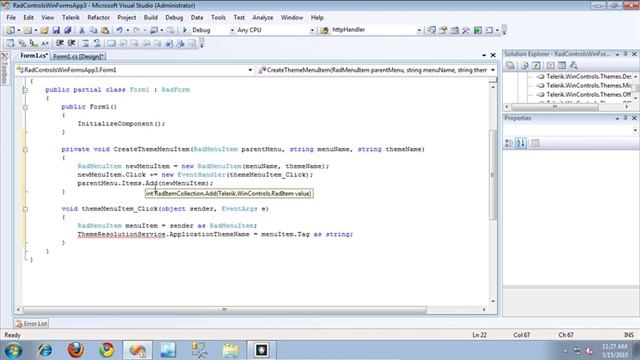Click the New Project toolbar icon
The image size is (640, 360).
pyautogui.click(x=11, y=30)
